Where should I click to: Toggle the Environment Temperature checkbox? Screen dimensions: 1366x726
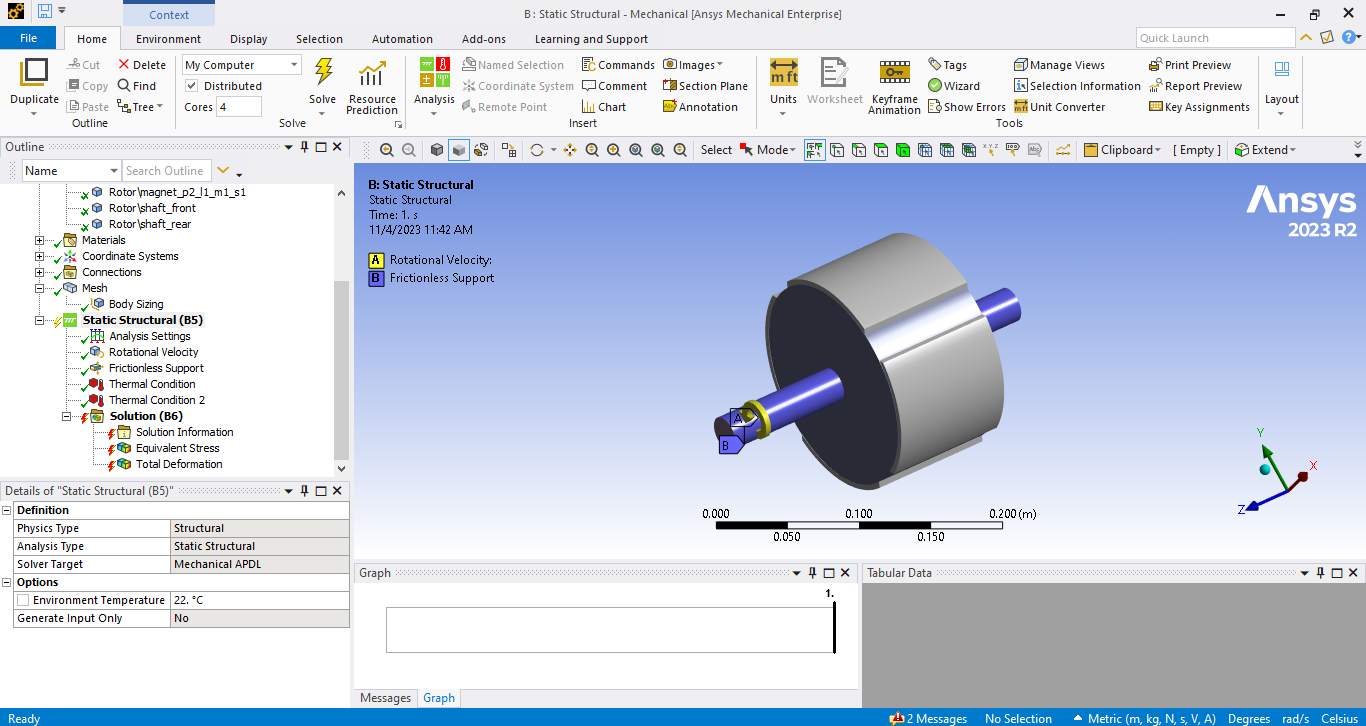pyautogui.click(x=23, y=600)
